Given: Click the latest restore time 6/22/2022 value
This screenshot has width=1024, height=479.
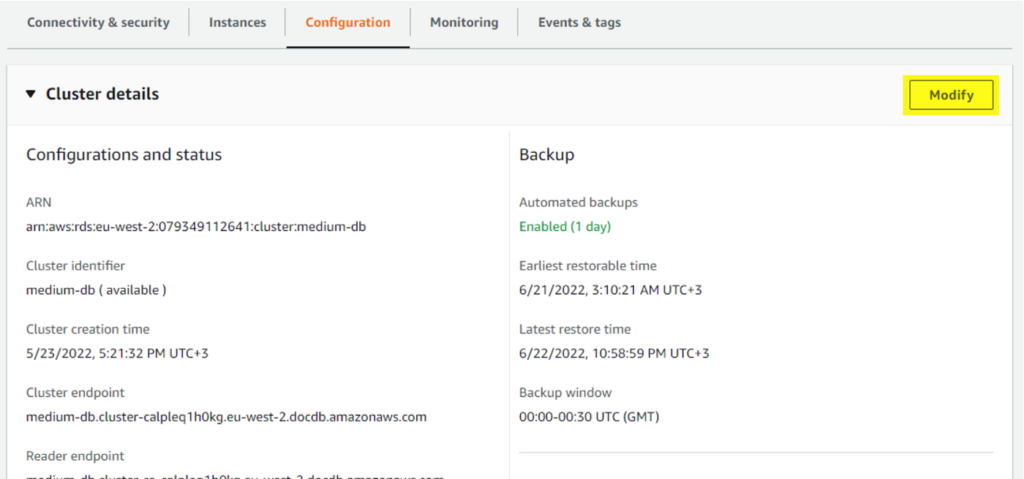Looking at the screenshot, I should (x=614, y=354).
